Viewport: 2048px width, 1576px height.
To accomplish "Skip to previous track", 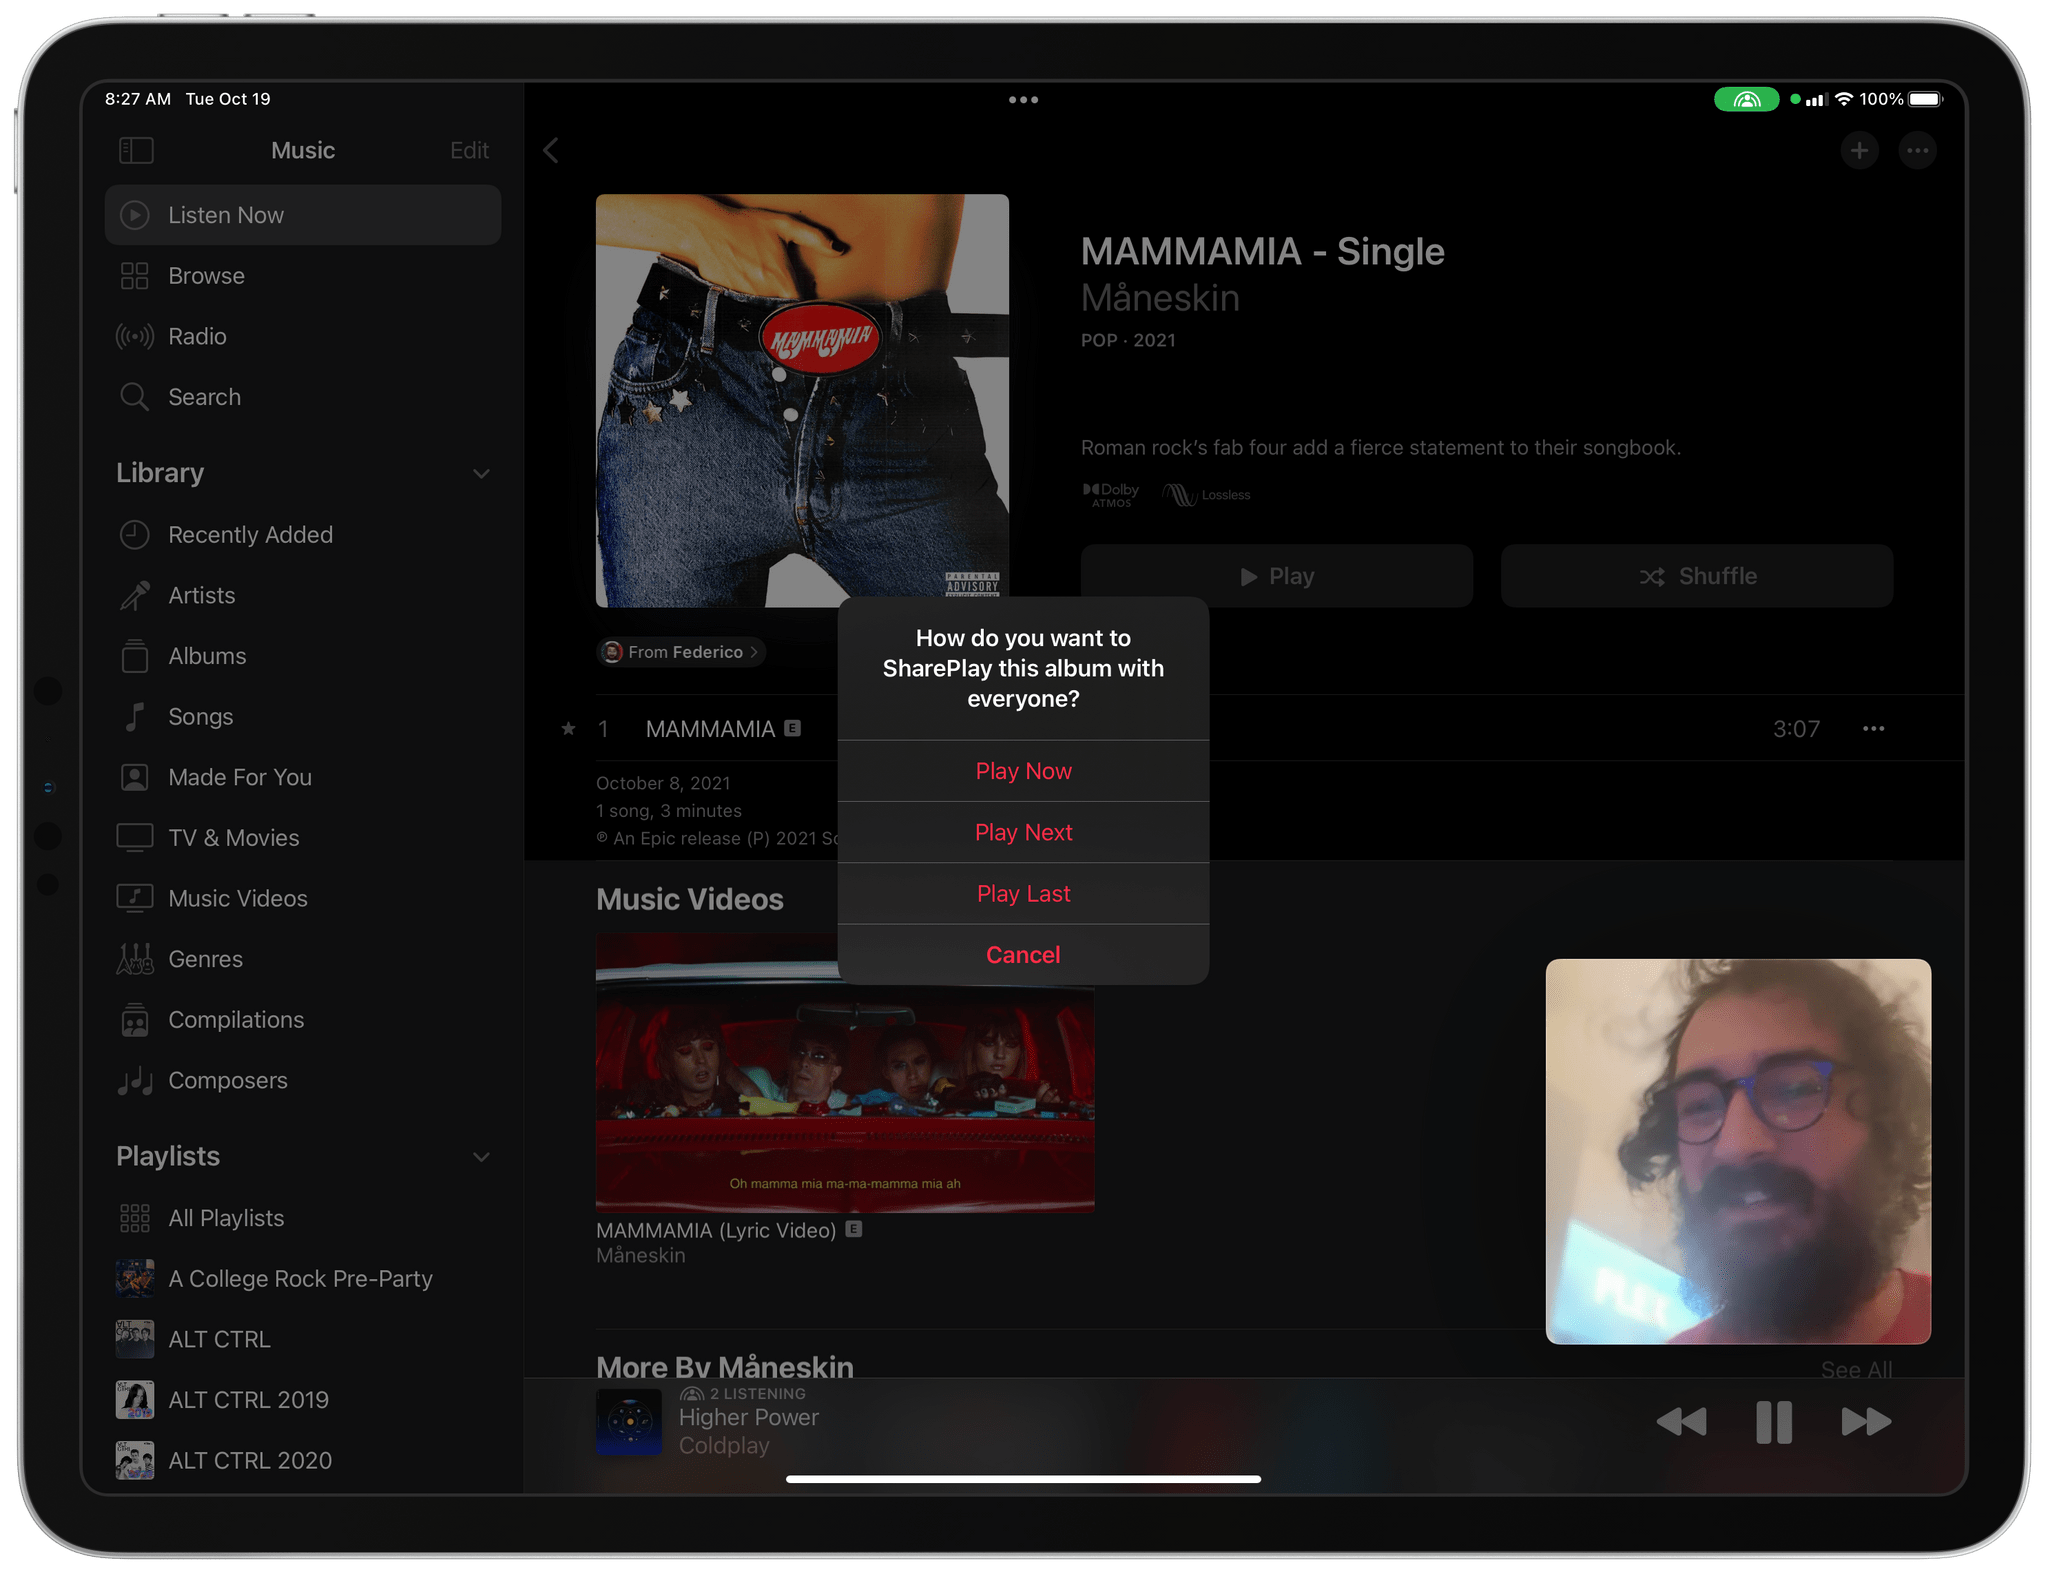I will point(1681,1421).
